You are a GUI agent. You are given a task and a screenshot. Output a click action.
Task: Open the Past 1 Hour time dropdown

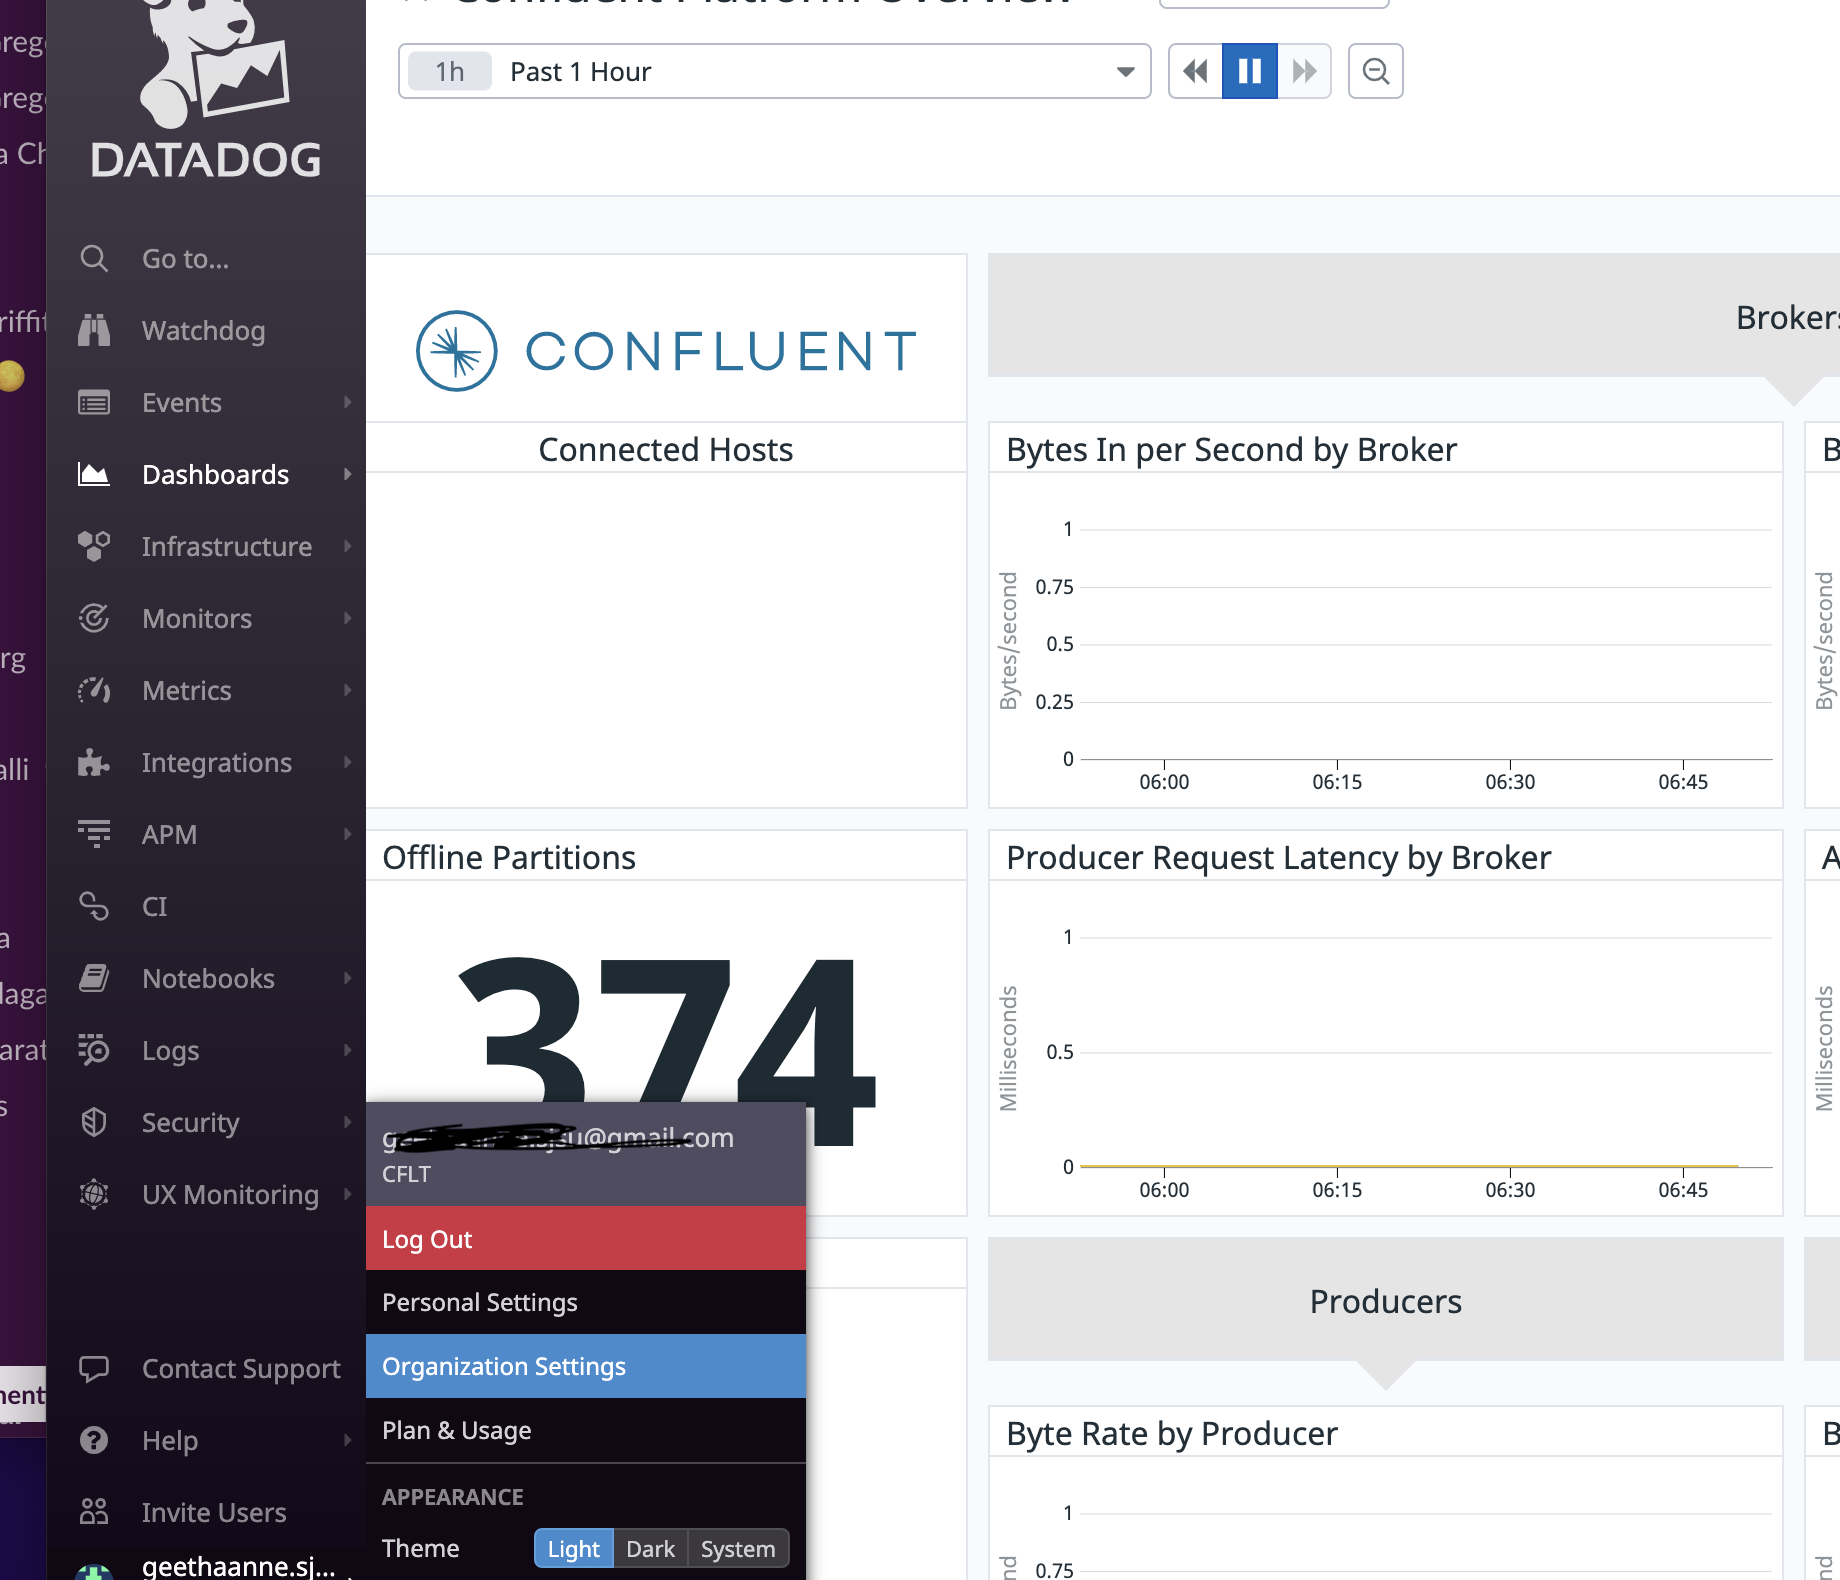point(775,71)
